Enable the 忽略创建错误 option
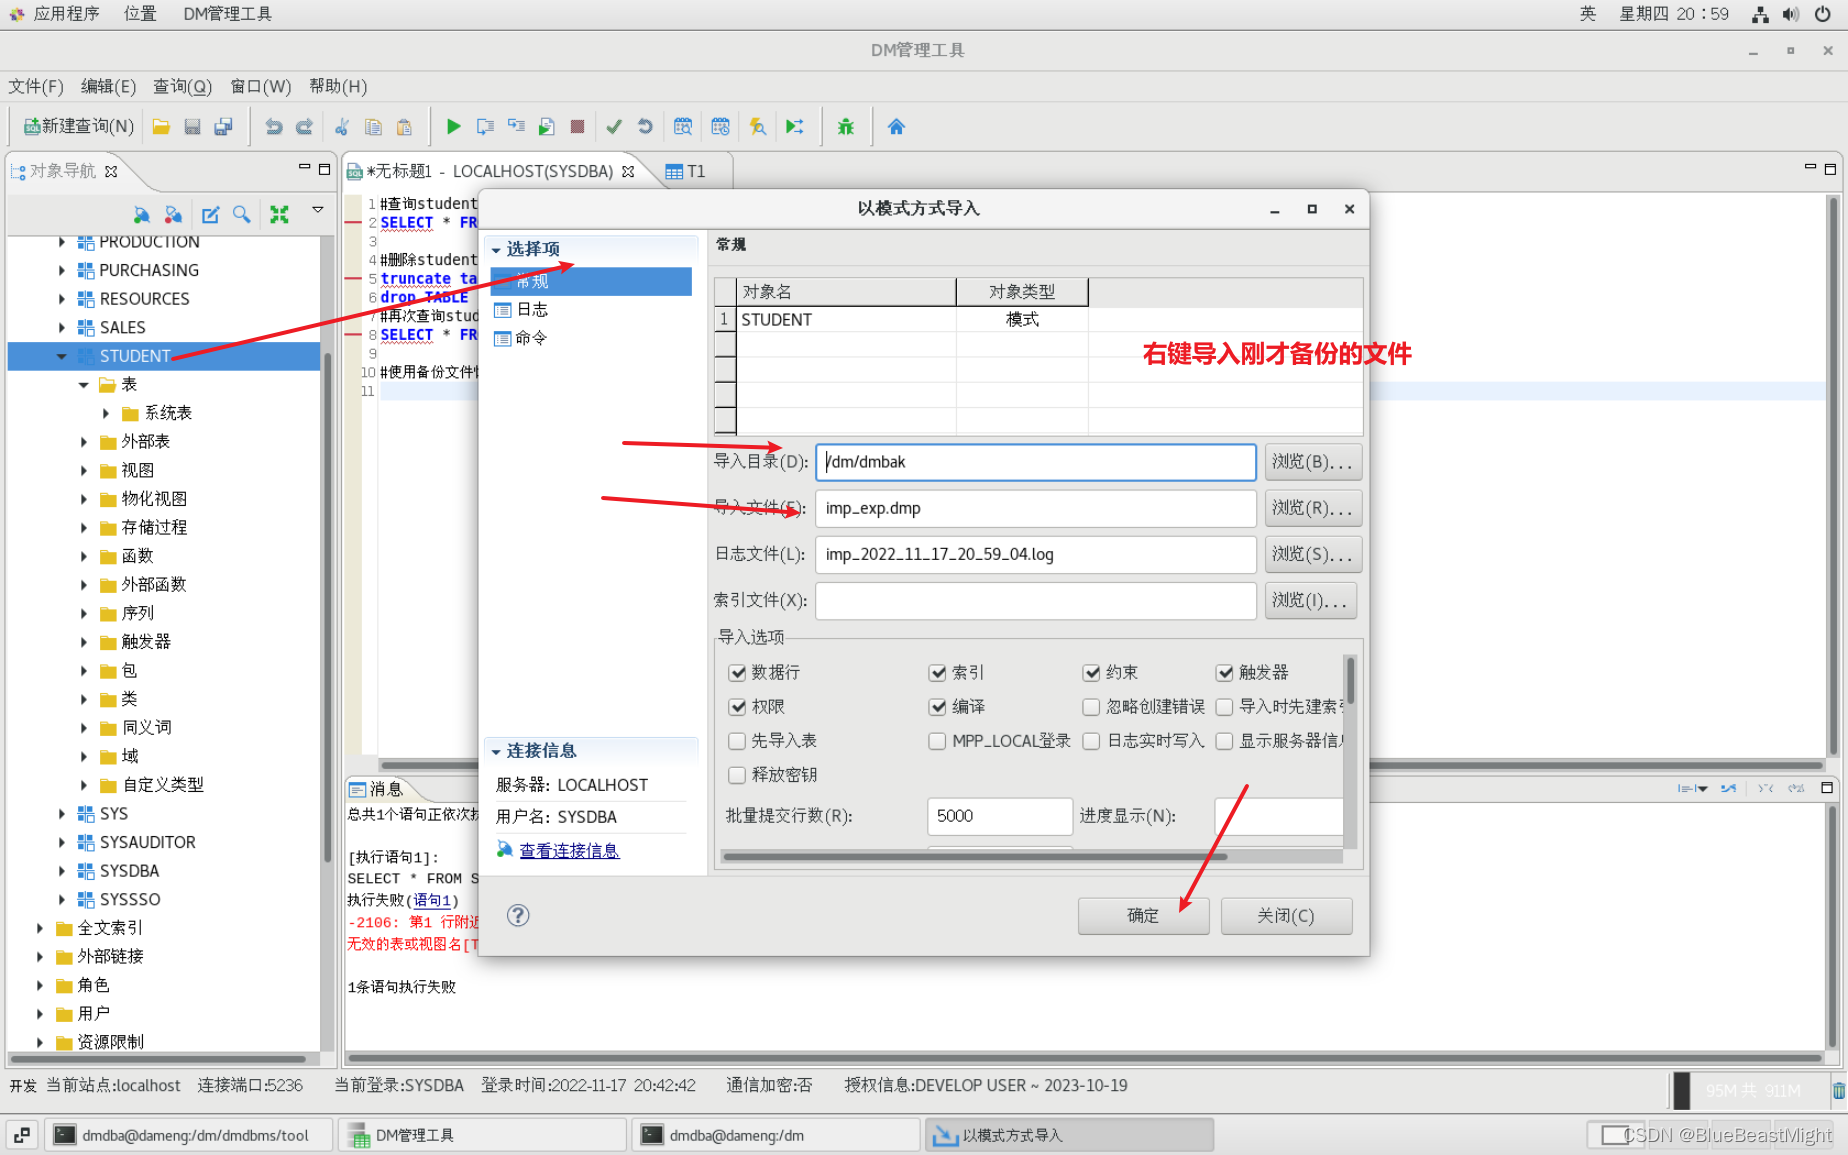 pos(1091,707)
